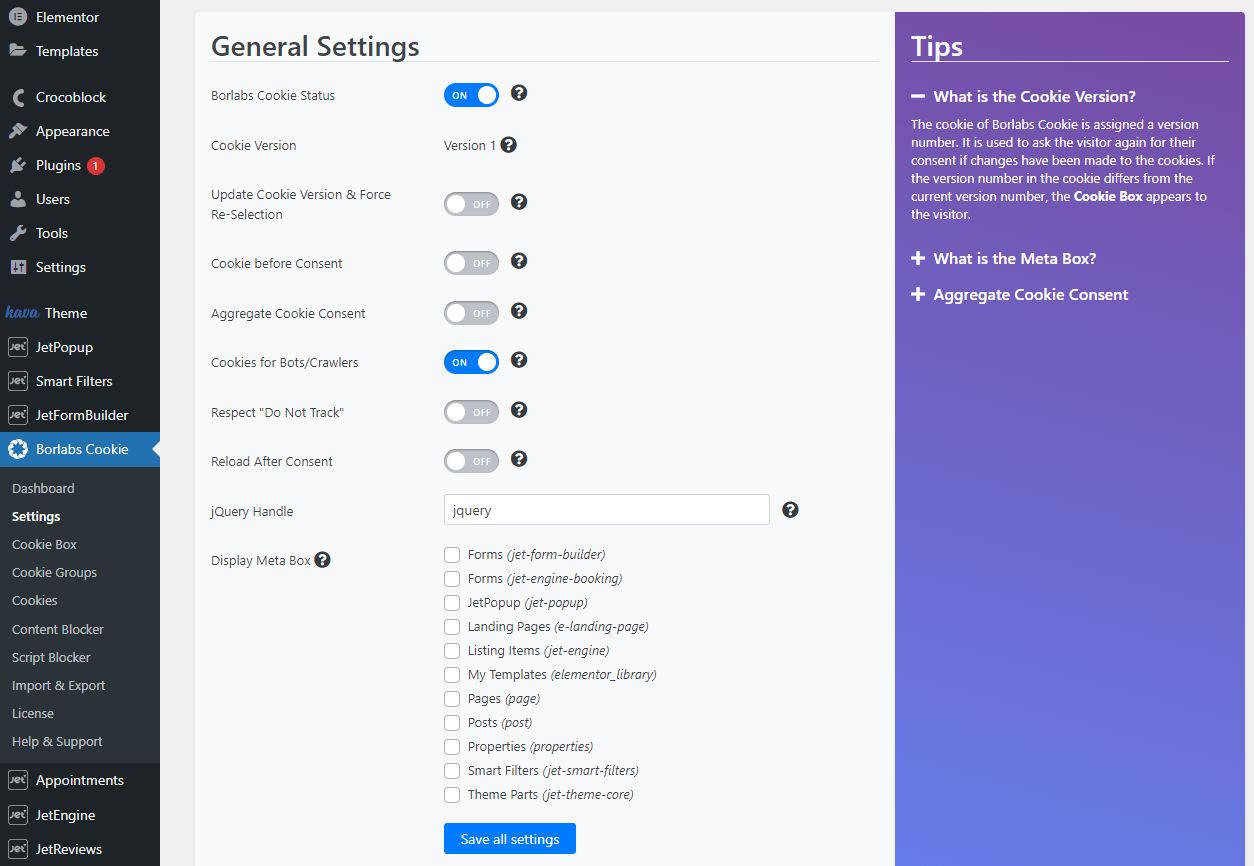Click the JetPopup jet icon
Image resolution: width=1254 pixels, height=866 pixels.
pyautogui.click(x=17, y=347)
